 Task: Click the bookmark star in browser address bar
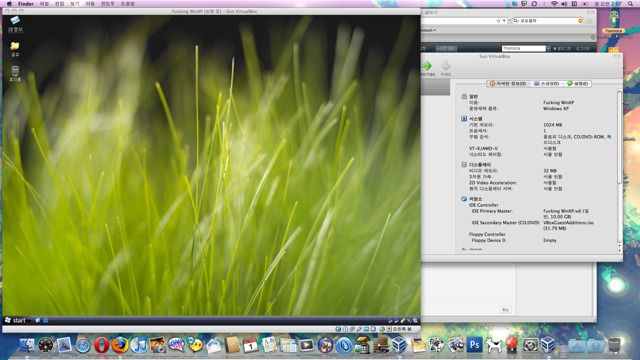tap(498, 20)
